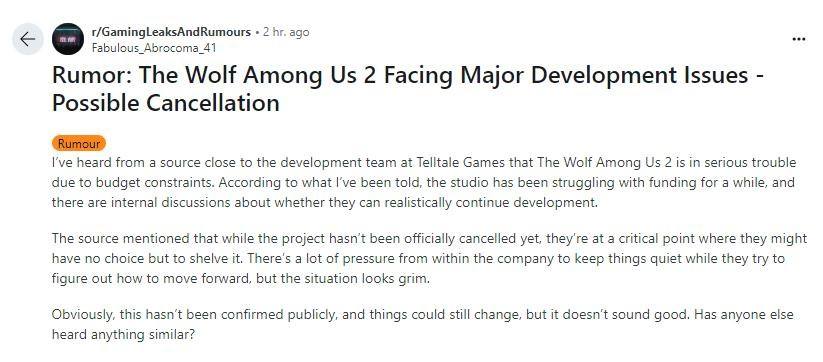
Task: Open the GamingLeaksAndRumours subreddit avatar
Action: click(x=68, y=39)
